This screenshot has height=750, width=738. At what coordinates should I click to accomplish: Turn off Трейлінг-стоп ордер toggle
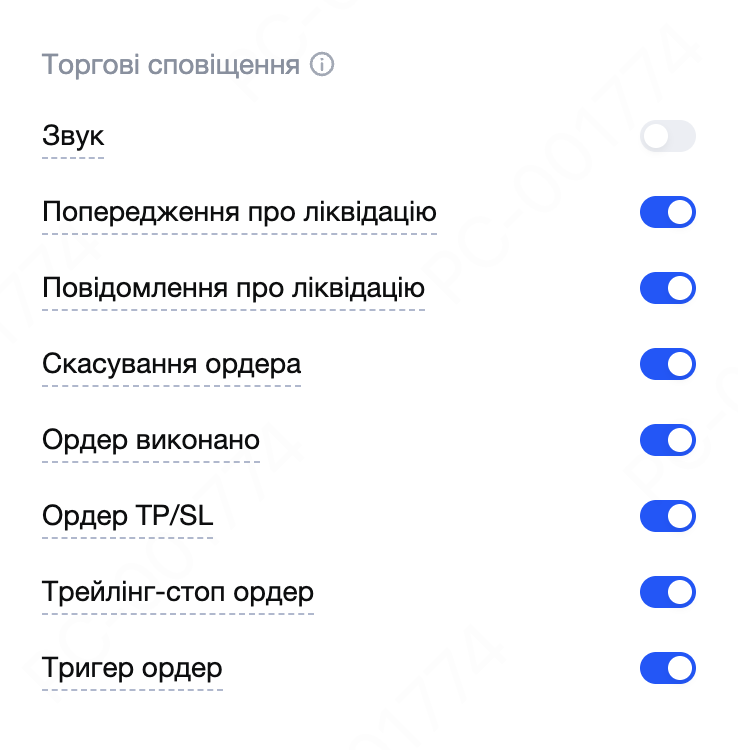(667, 592)
